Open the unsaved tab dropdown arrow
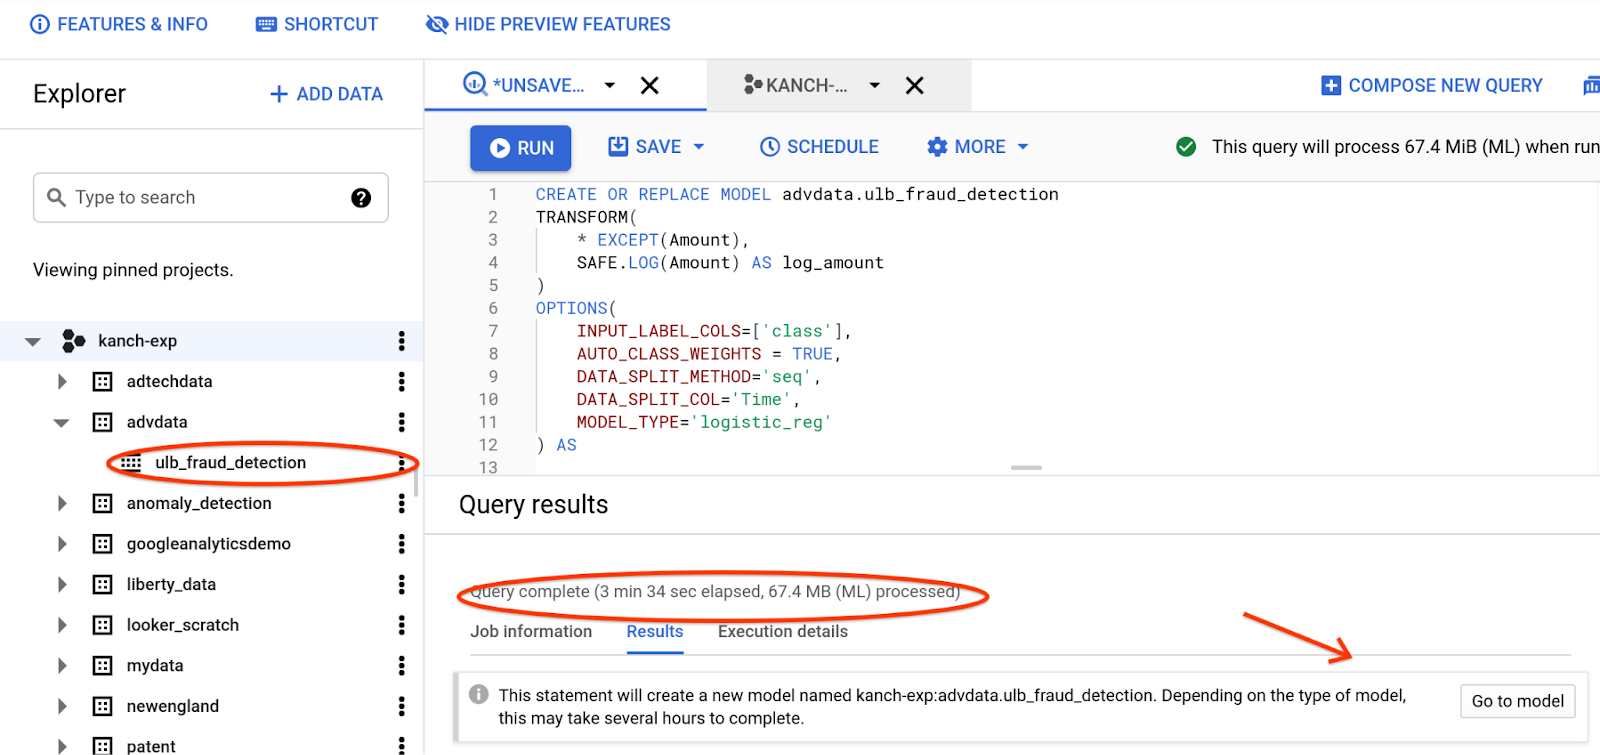The height and width of the screenshot is (755, 1600). [x=609, y=86]
